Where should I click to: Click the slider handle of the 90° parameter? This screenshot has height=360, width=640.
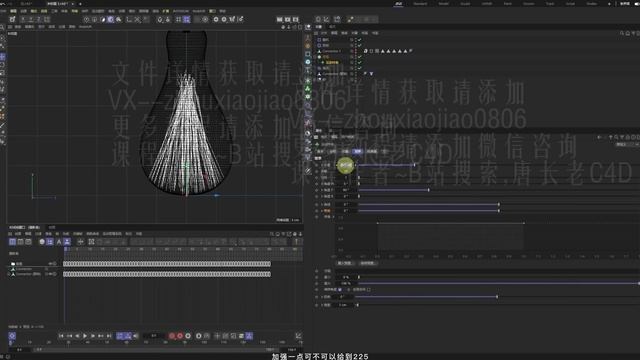pos(429,190)
